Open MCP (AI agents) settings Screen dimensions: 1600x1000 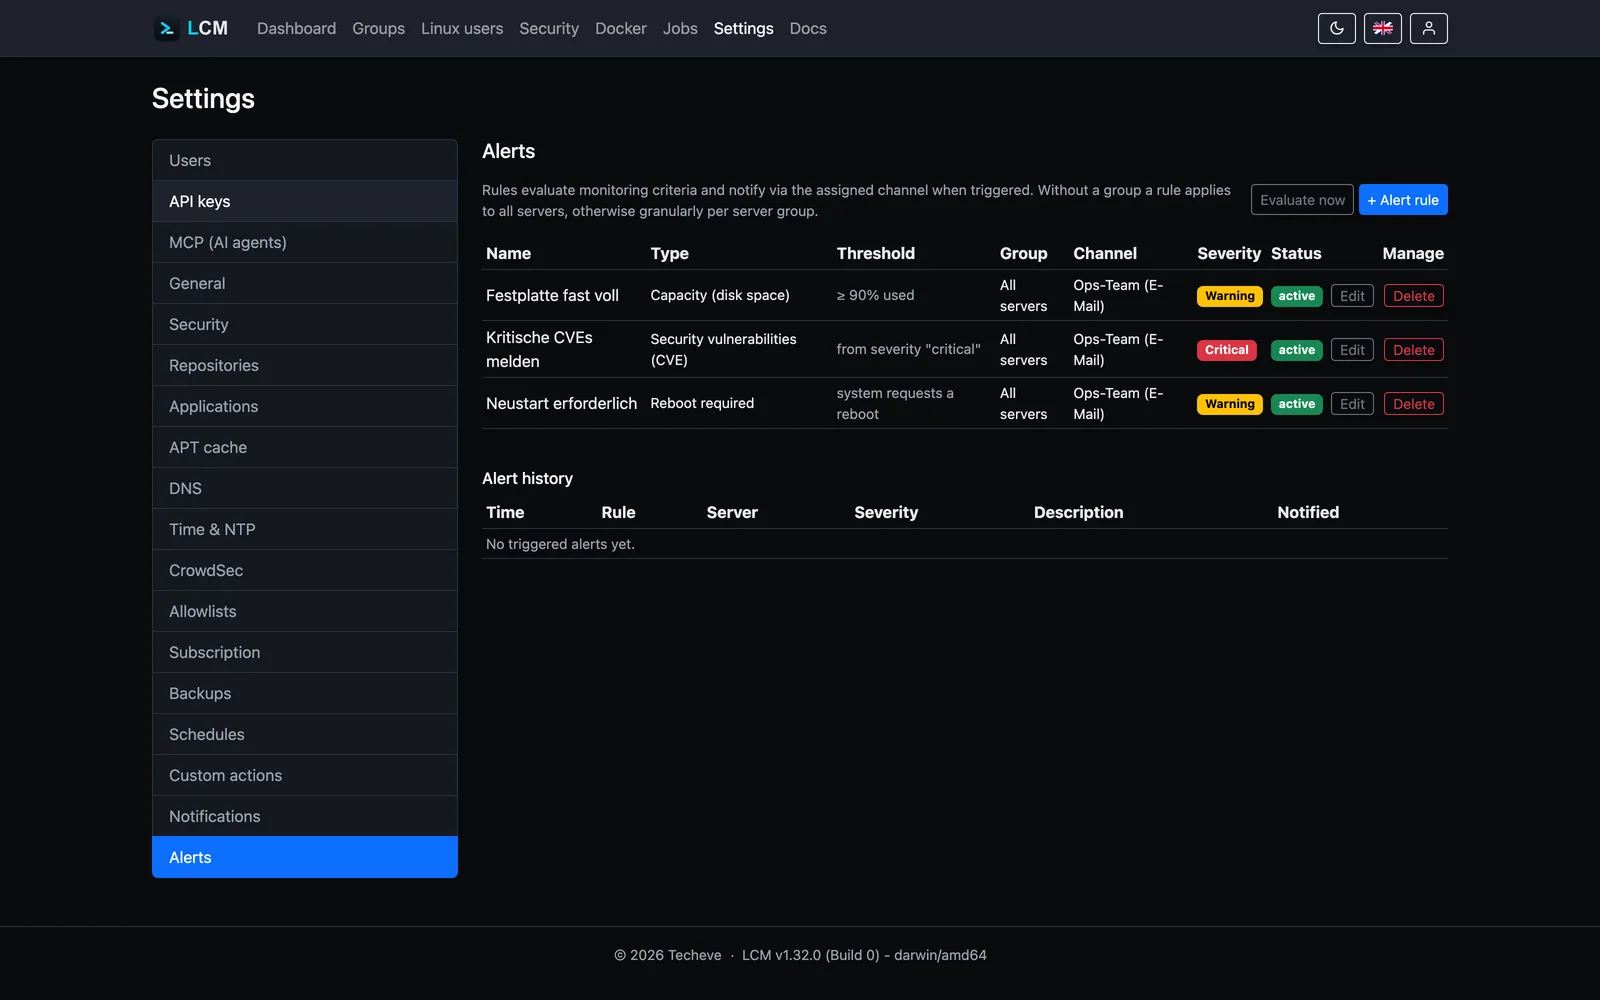coord(305,242)
